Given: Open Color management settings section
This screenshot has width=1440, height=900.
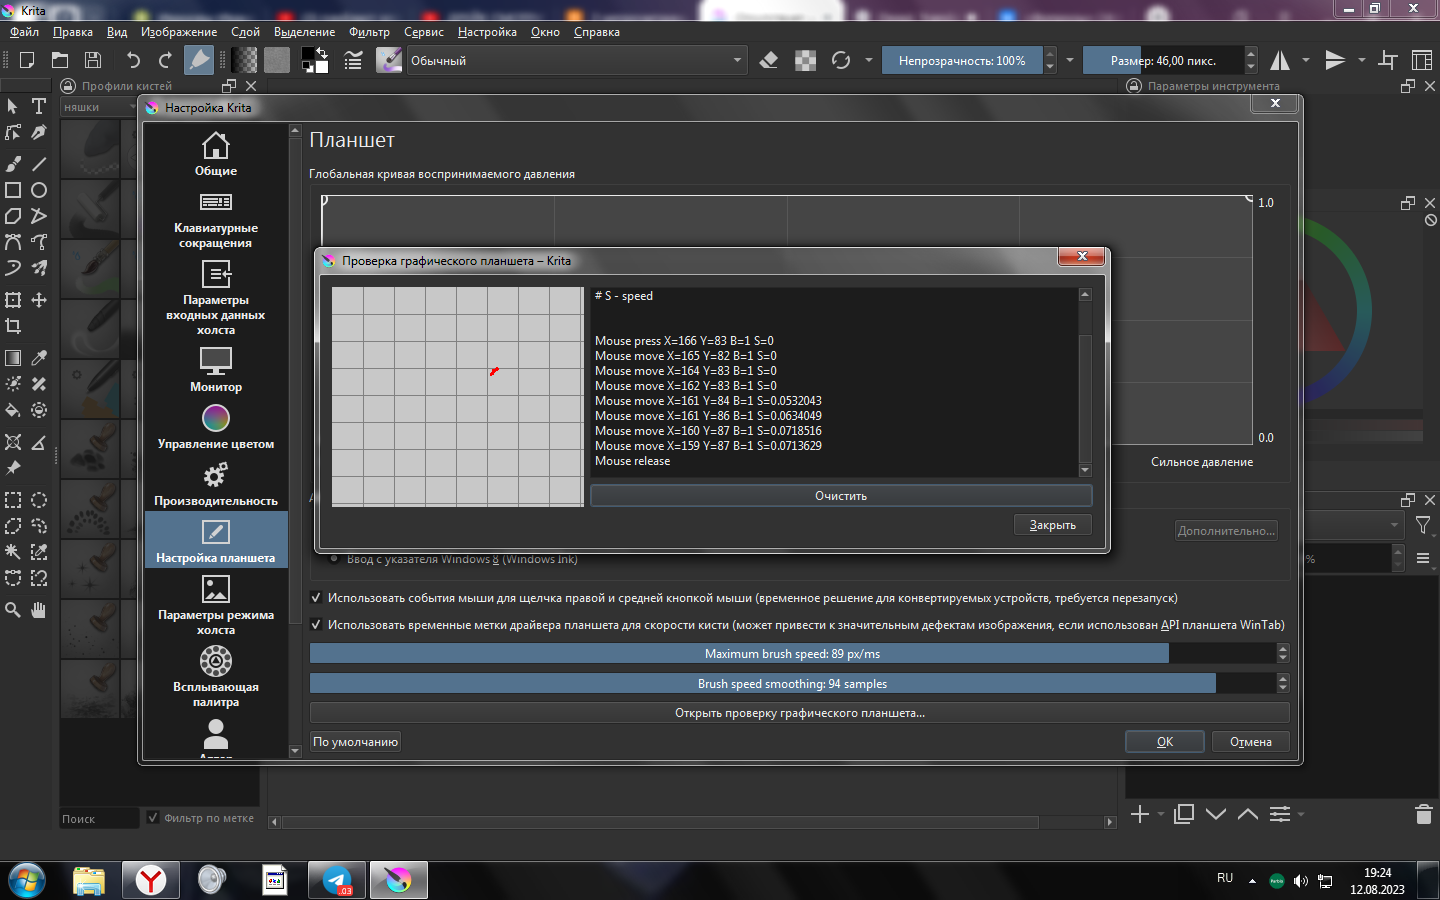Looking at the screenshot, I should point(215,418).
